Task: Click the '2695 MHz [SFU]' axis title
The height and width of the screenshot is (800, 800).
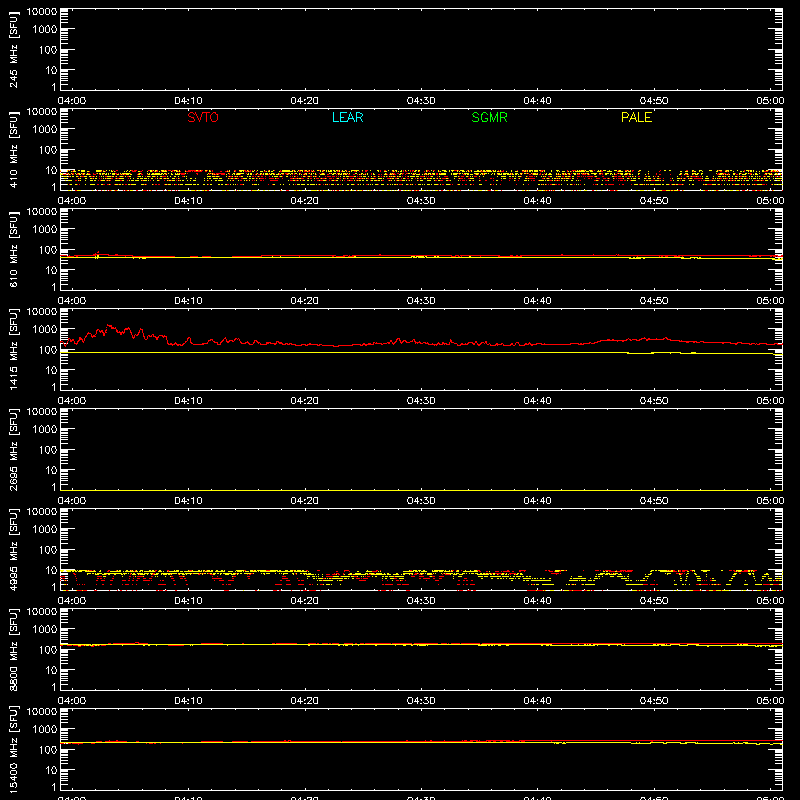Action: [14, 450]
